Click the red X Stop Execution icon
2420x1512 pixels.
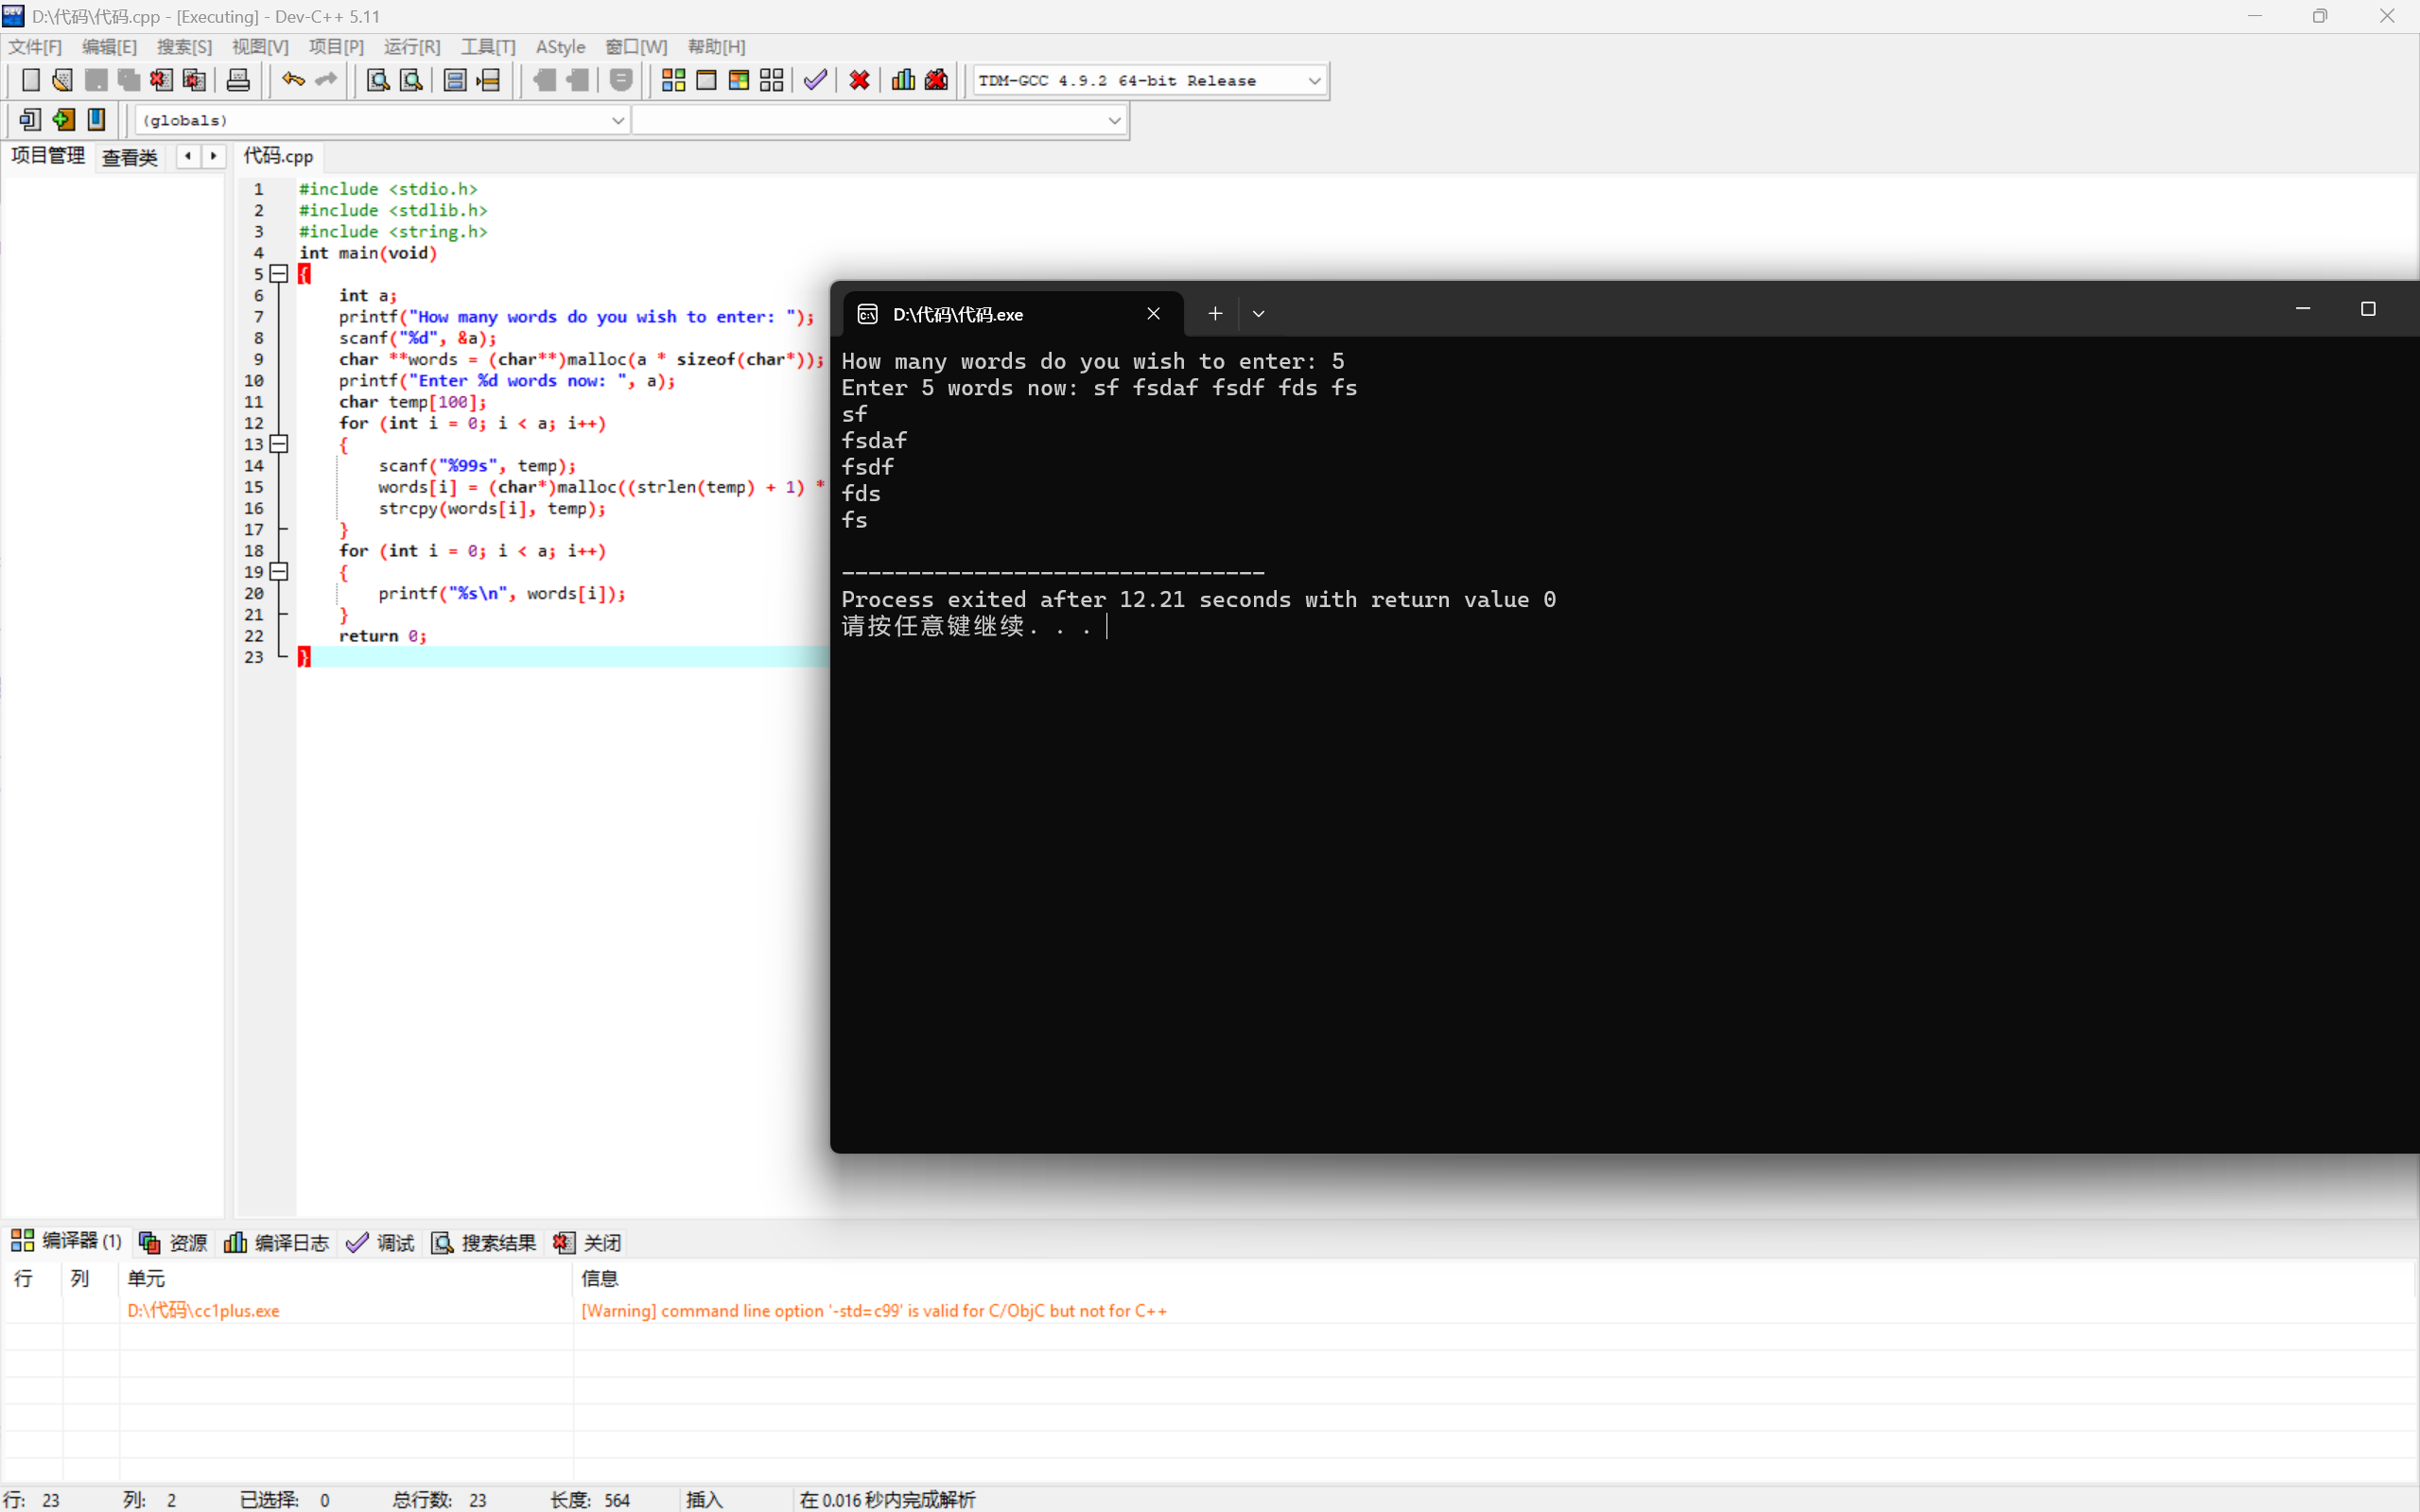[x=859, y=80]
